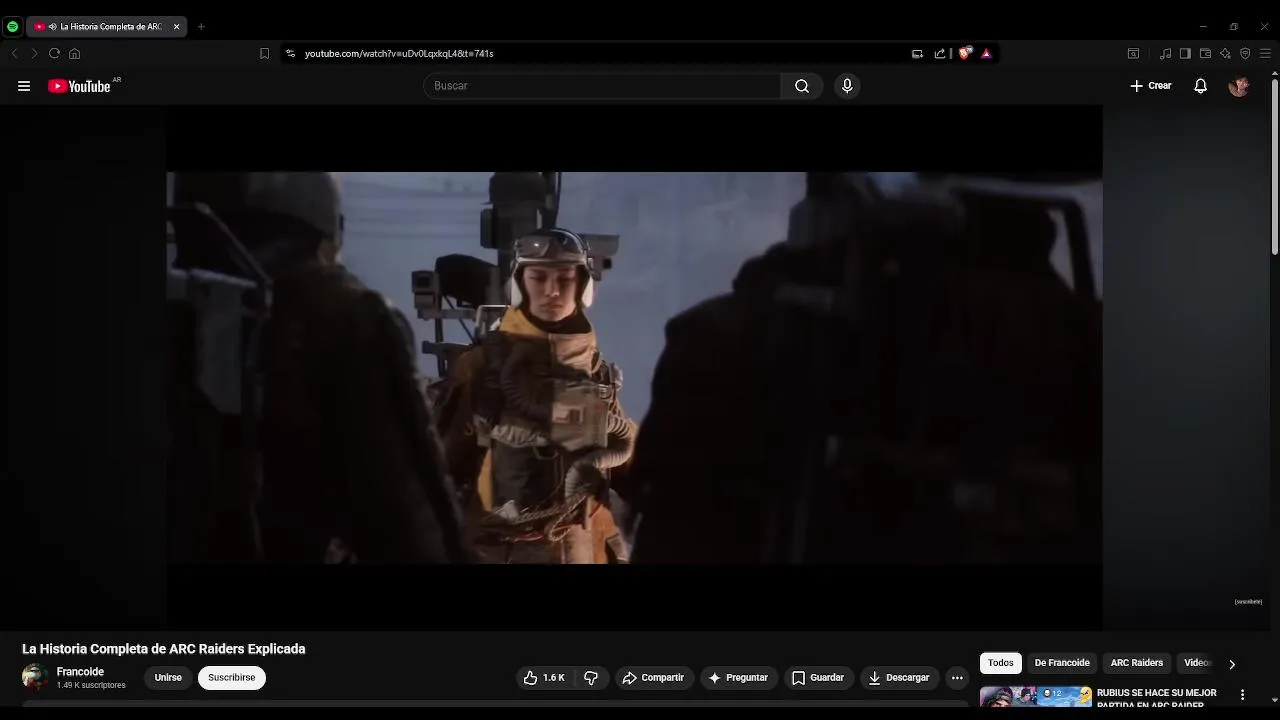Bookmark this page

click(x=264, y=54)
